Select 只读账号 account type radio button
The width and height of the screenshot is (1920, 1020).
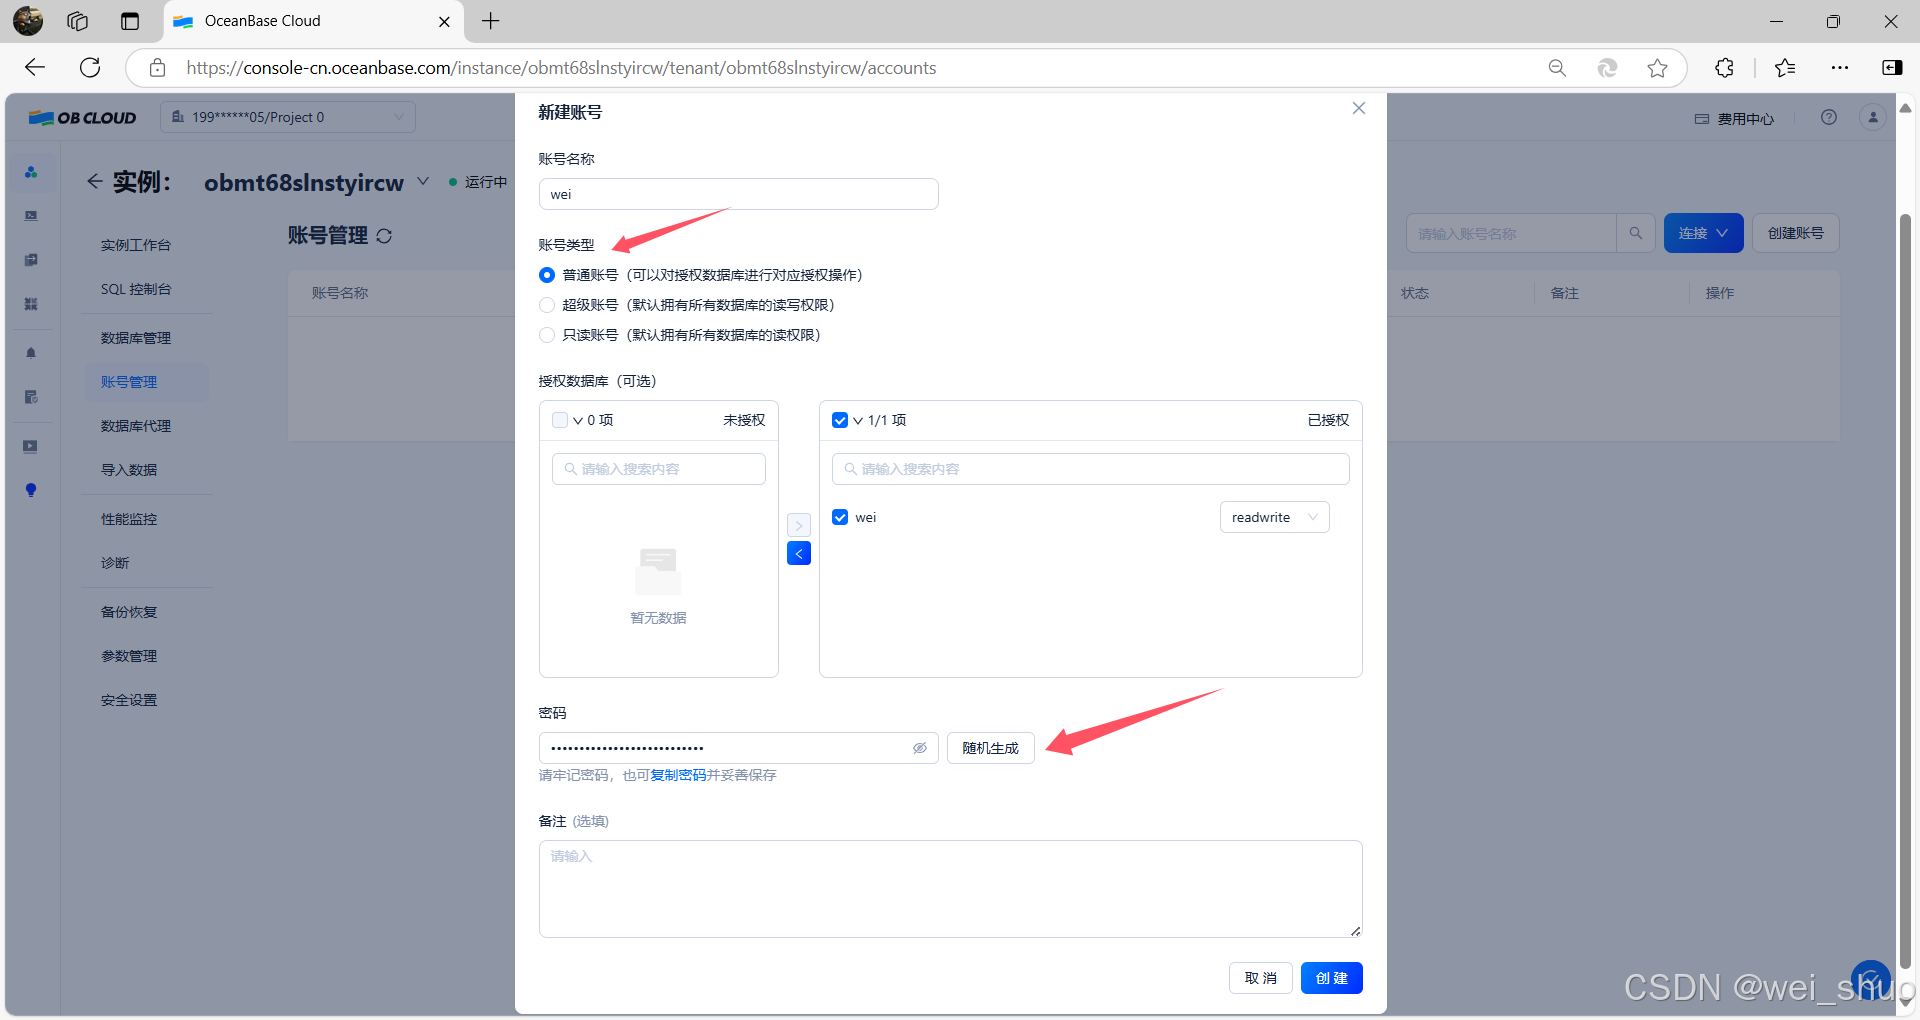(547, 335)
